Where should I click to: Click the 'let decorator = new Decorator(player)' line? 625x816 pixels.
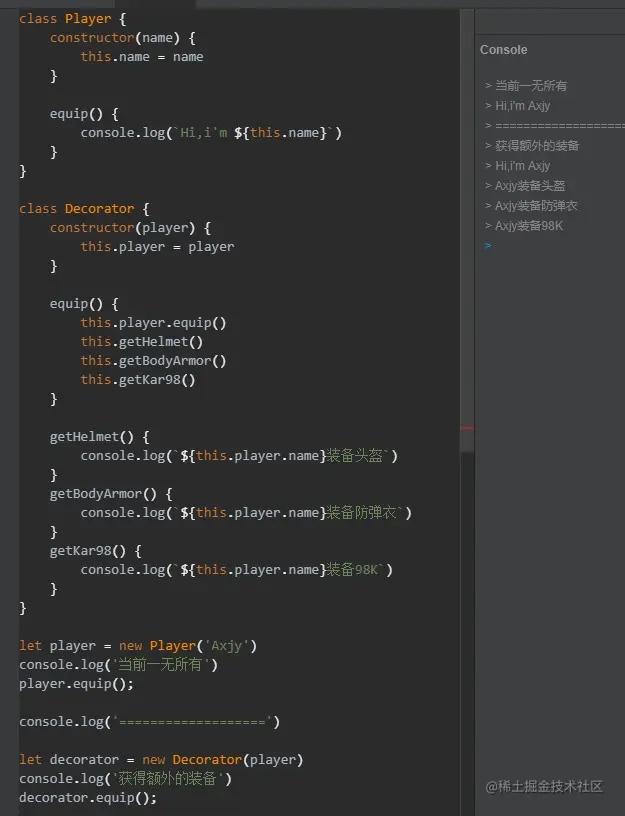[x=161, y=760]
